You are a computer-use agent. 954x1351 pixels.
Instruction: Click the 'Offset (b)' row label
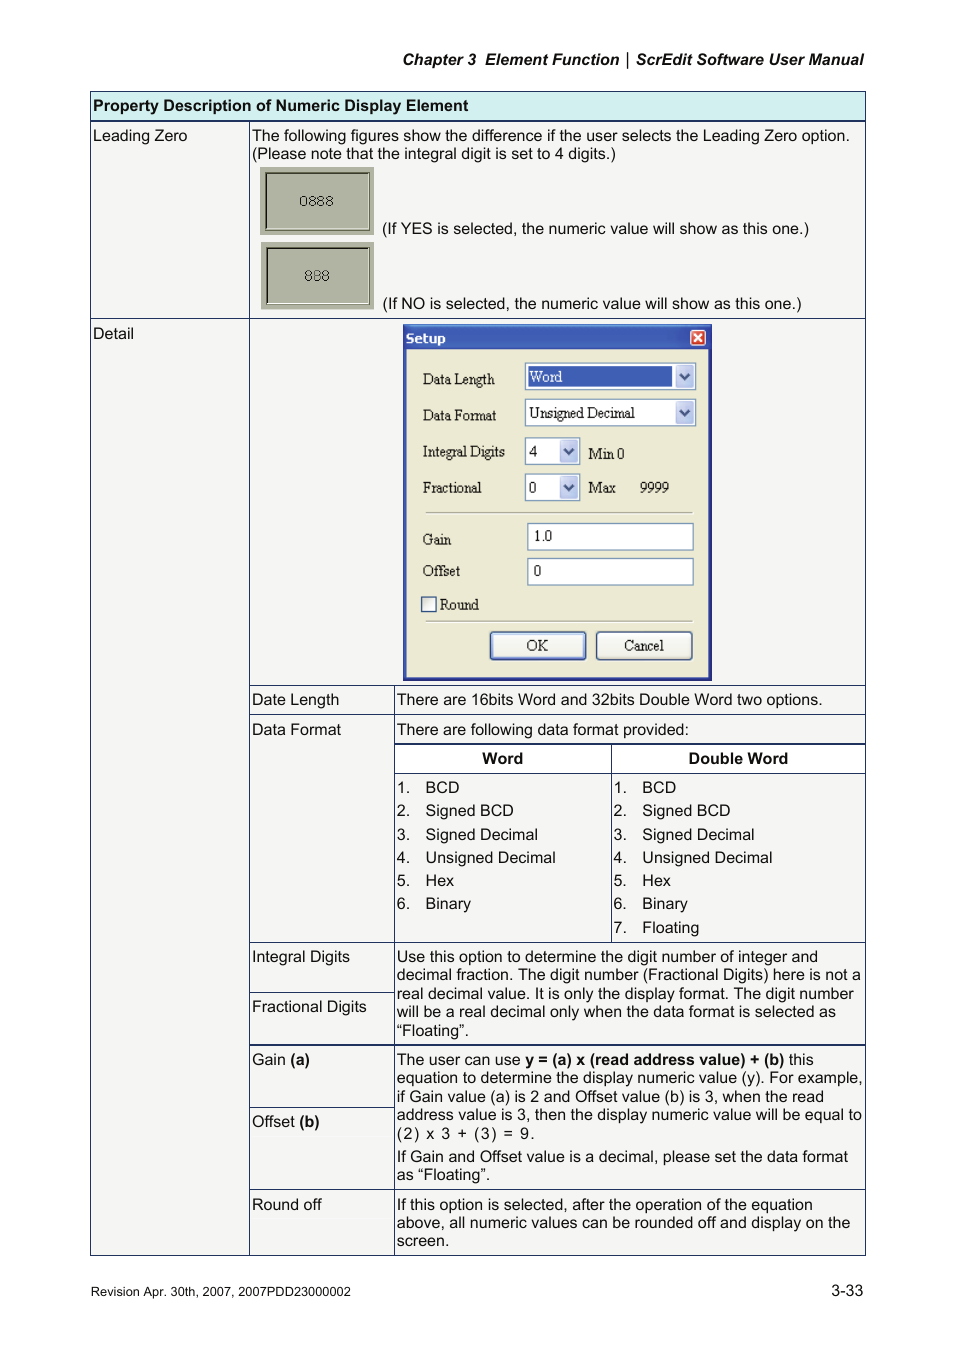[x=286, y=1122]
